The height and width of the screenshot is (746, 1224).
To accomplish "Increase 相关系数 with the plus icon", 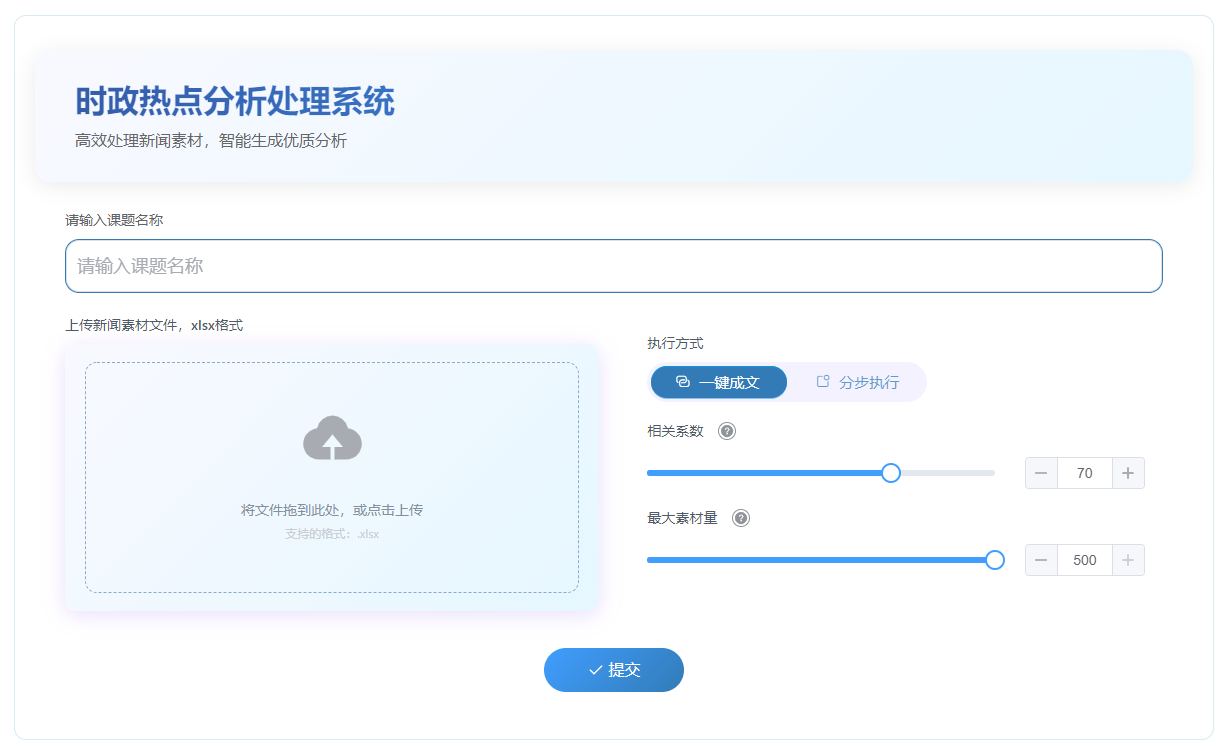I will (x=1128, y=472).
